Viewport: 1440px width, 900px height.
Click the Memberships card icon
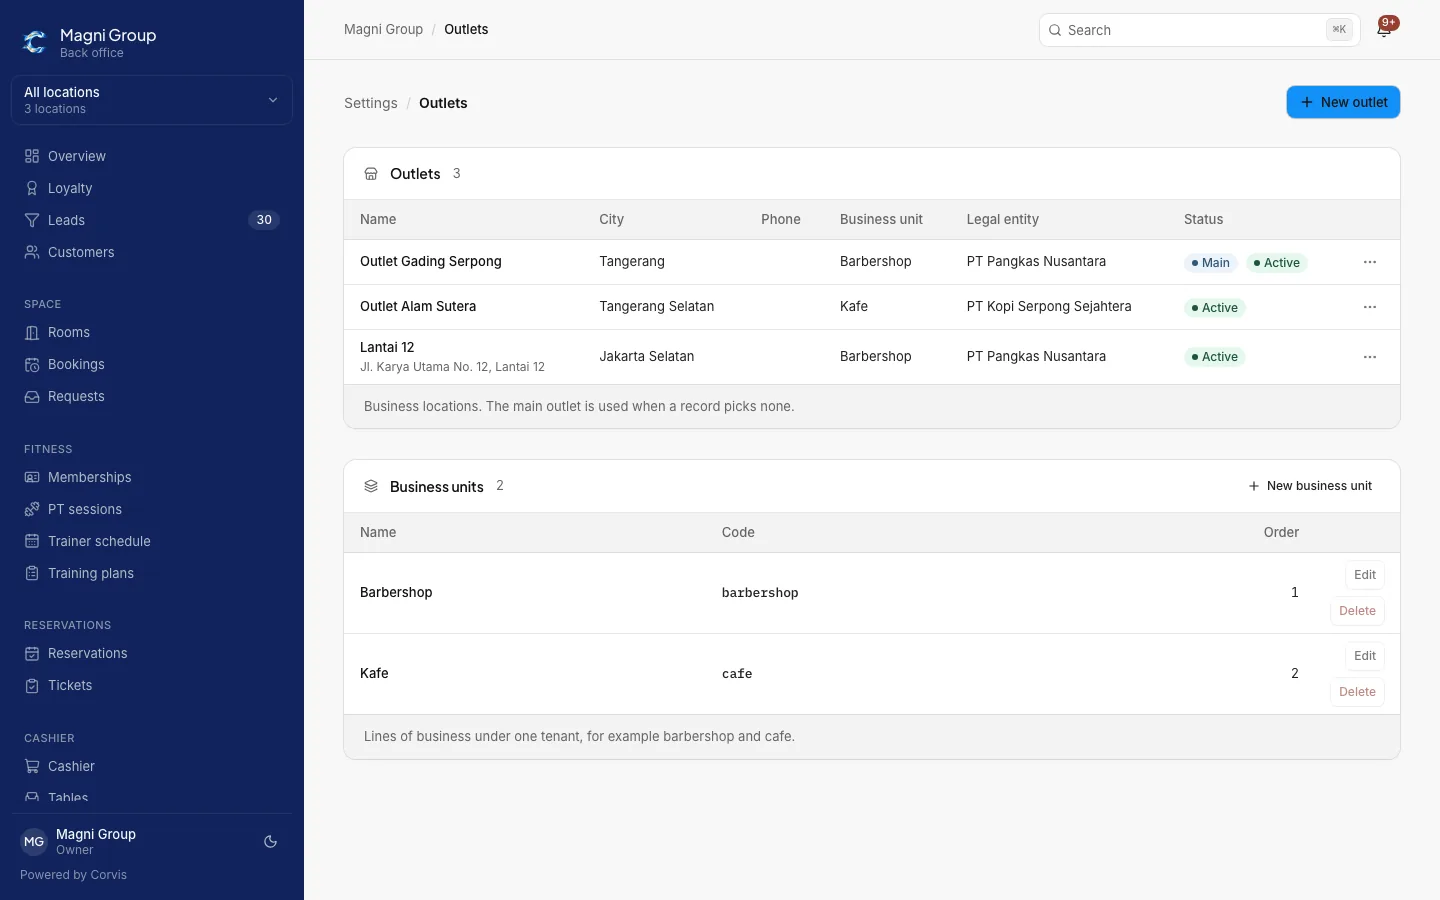pyautogui.click(x=32, y=478)
